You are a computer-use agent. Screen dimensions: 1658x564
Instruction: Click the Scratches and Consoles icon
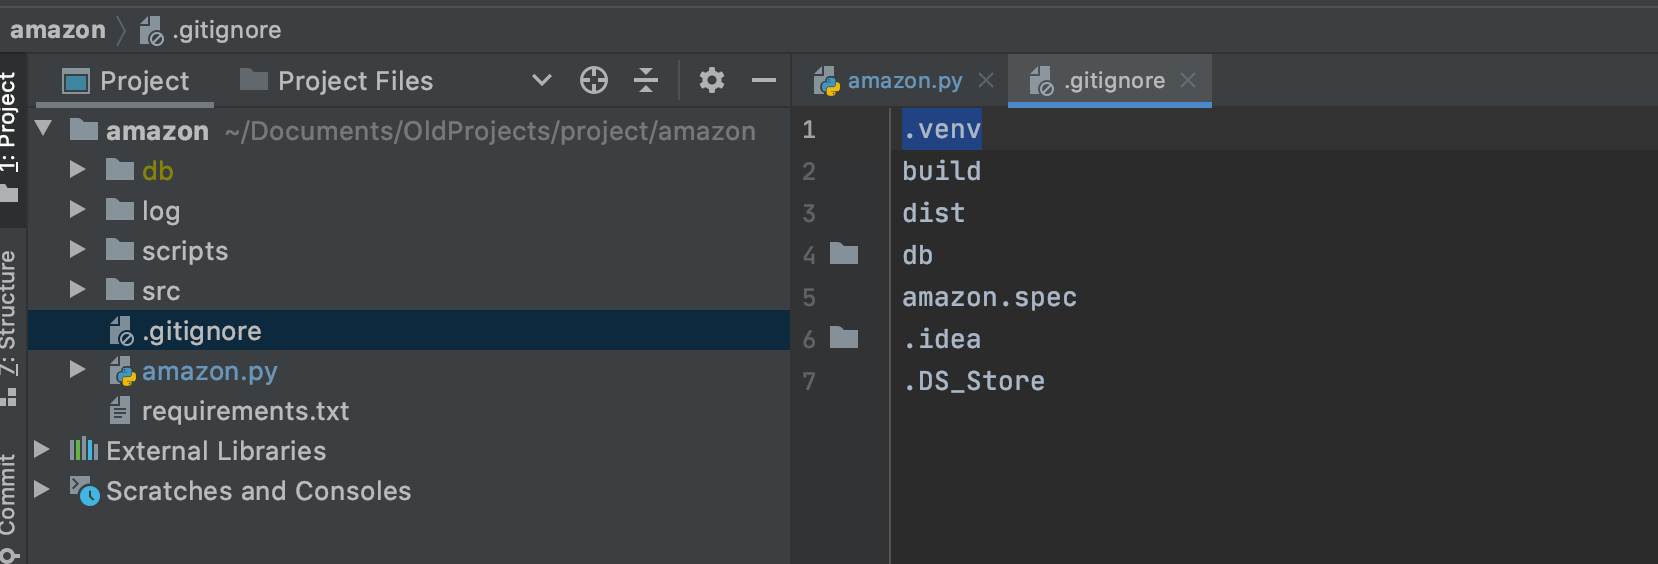(x=84, y=490)
